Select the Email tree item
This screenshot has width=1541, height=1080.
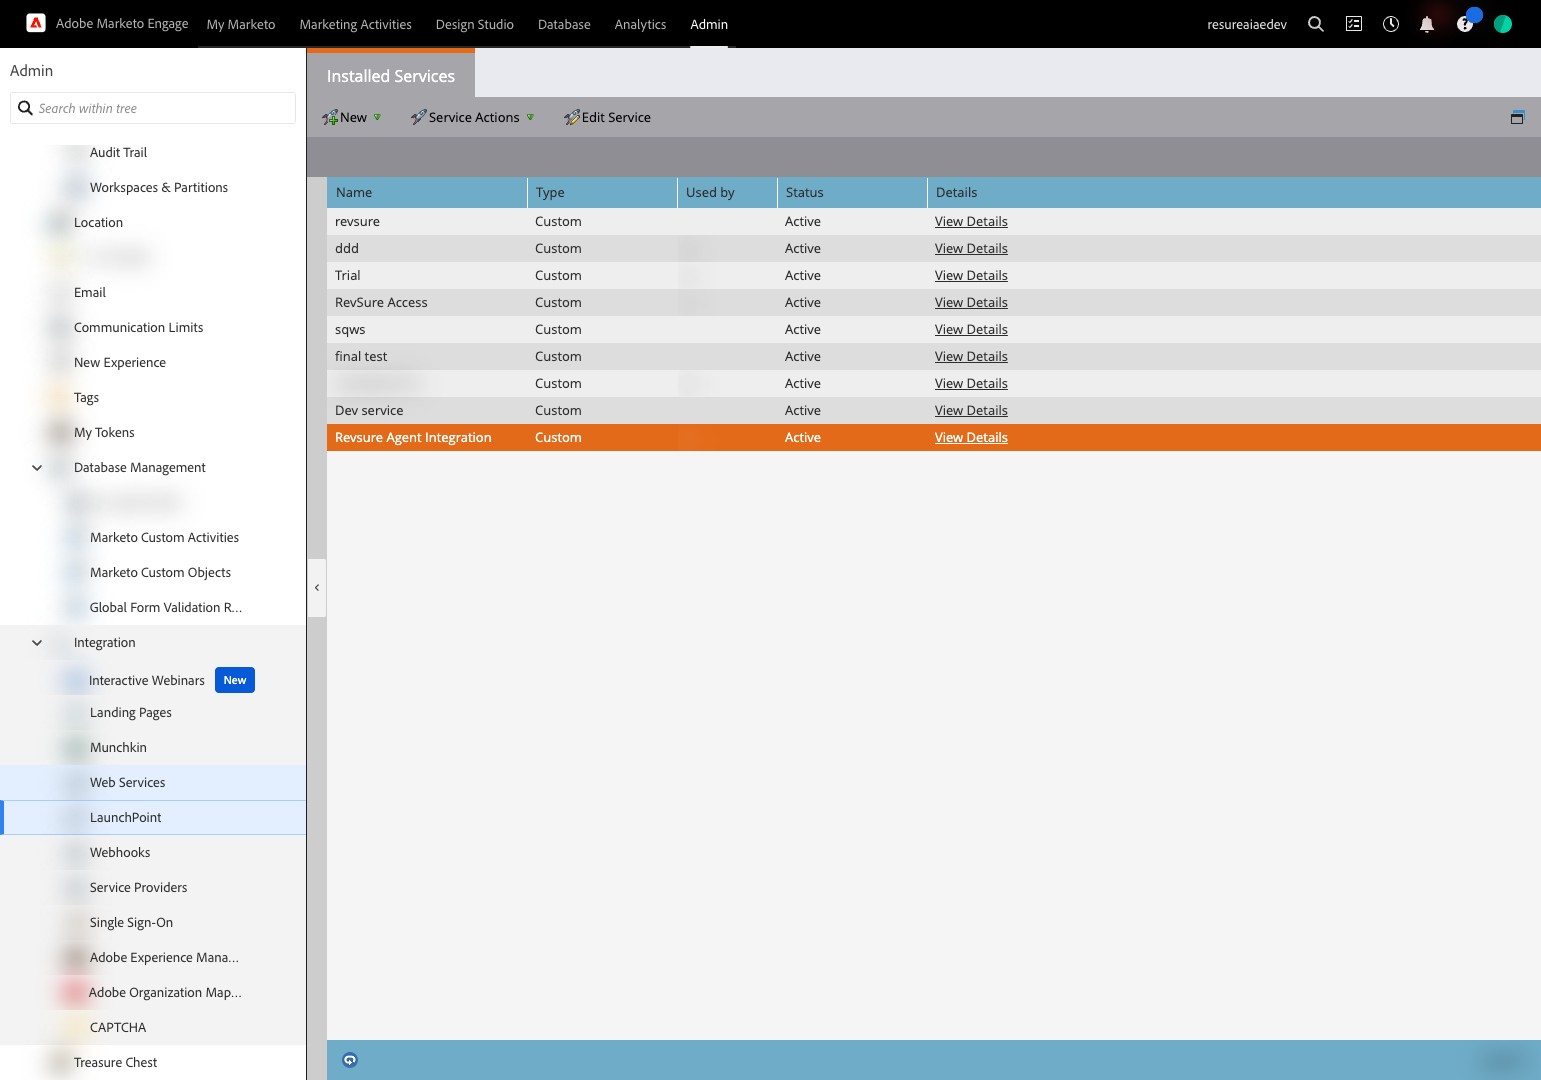point(90,292)
